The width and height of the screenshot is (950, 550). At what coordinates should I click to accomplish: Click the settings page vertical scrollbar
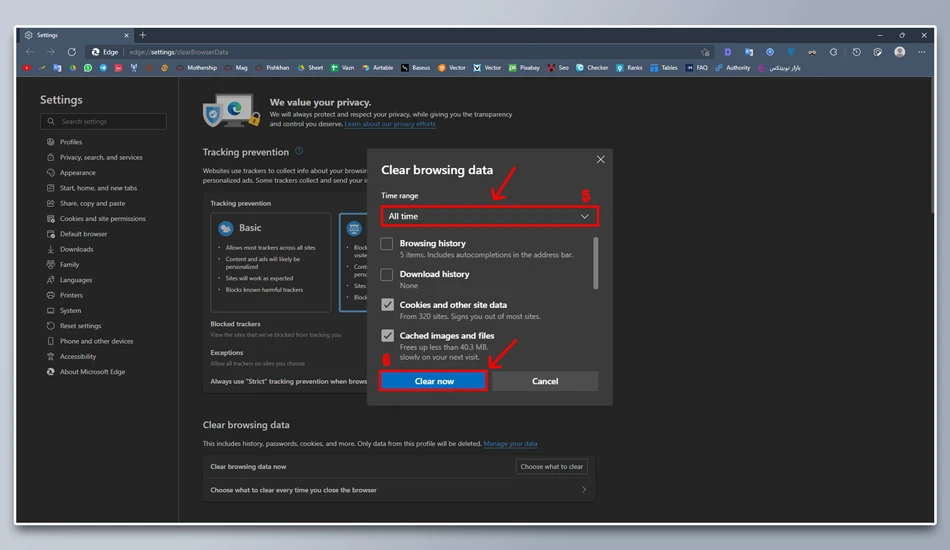tap(932, 145)
